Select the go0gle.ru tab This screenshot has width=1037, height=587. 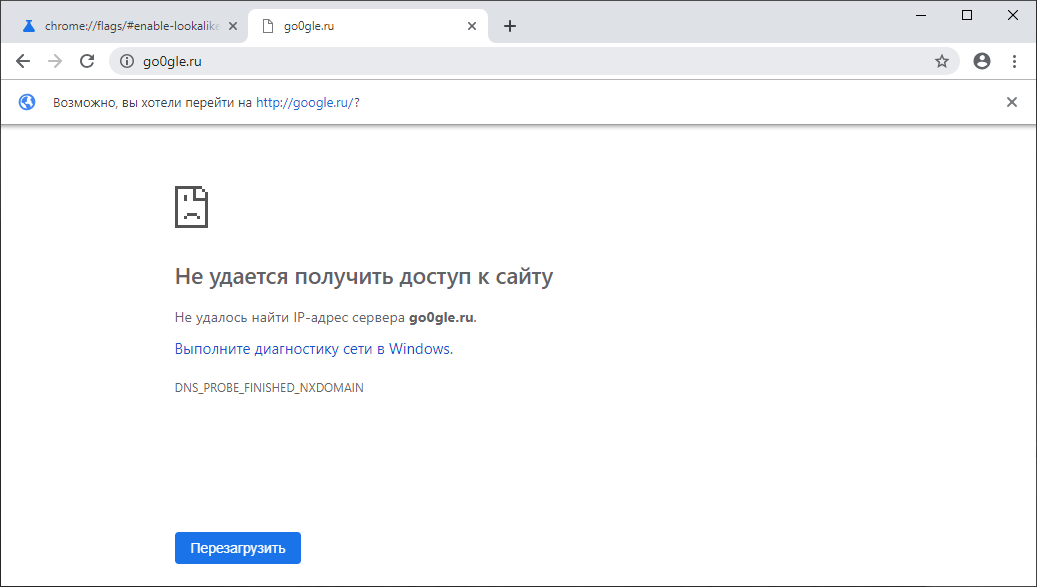(x=330, y=26)
